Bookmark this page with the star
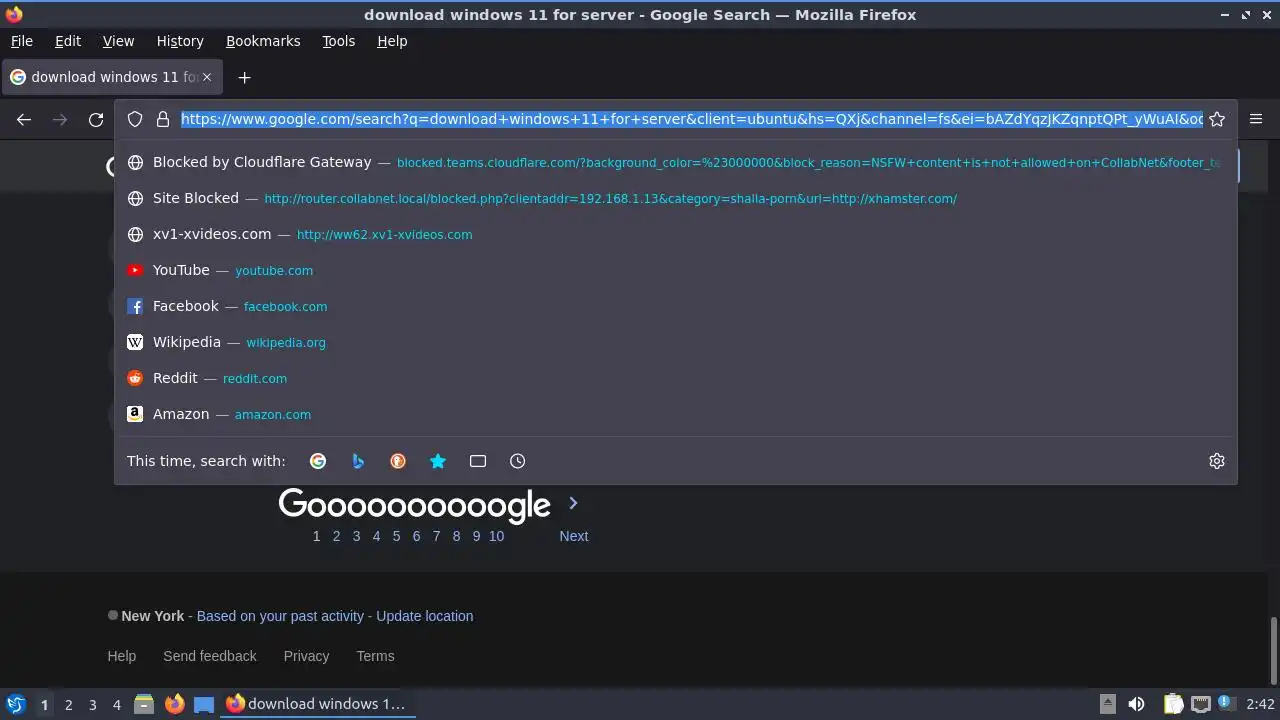Viewport: 1280px width, 720px height. [1217, 119]
